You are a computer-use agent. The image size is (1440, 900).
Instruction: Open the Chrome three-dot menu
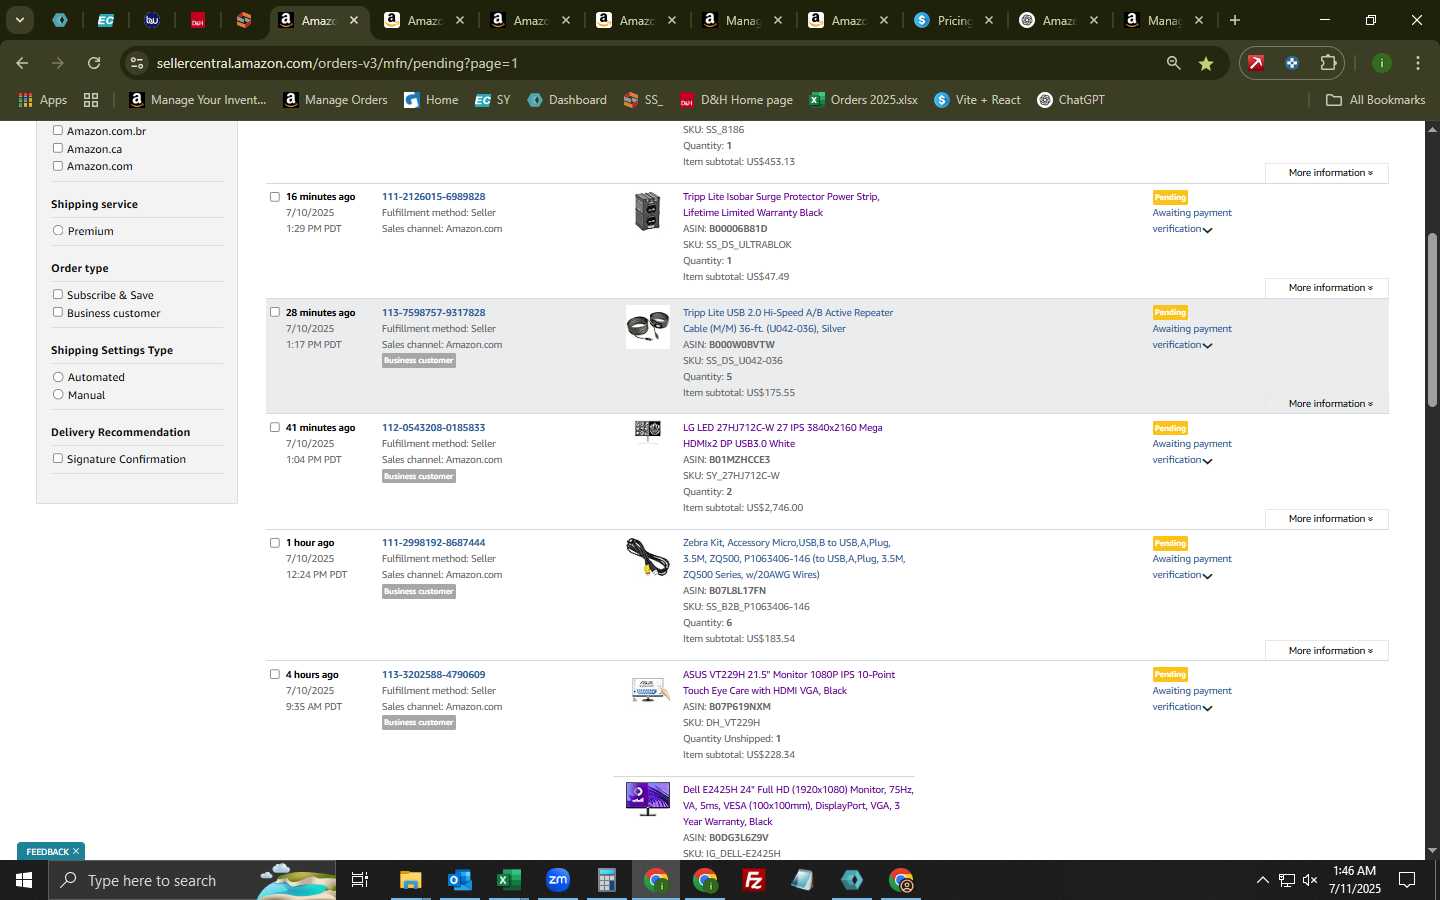[x=1417, y=63]
